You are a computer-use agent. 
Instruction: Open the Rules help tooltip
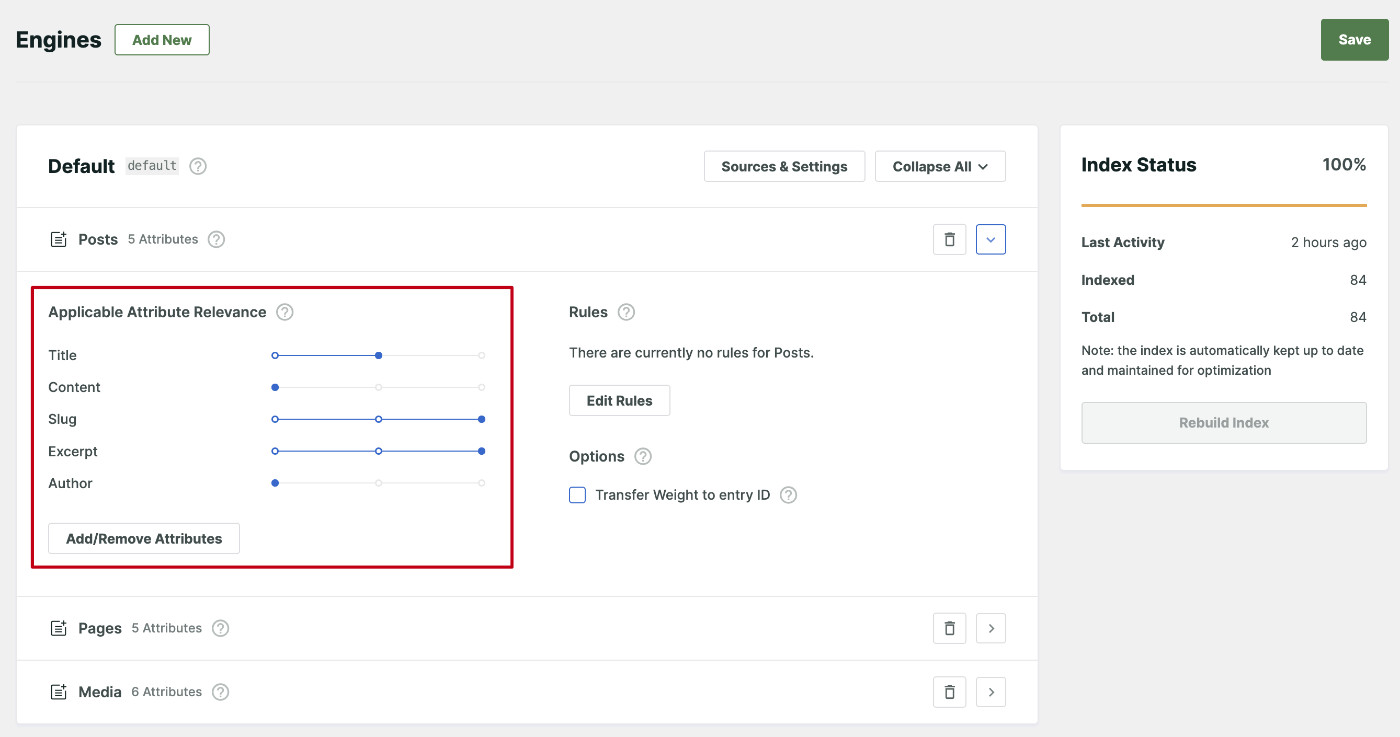[x=627, y=312]
